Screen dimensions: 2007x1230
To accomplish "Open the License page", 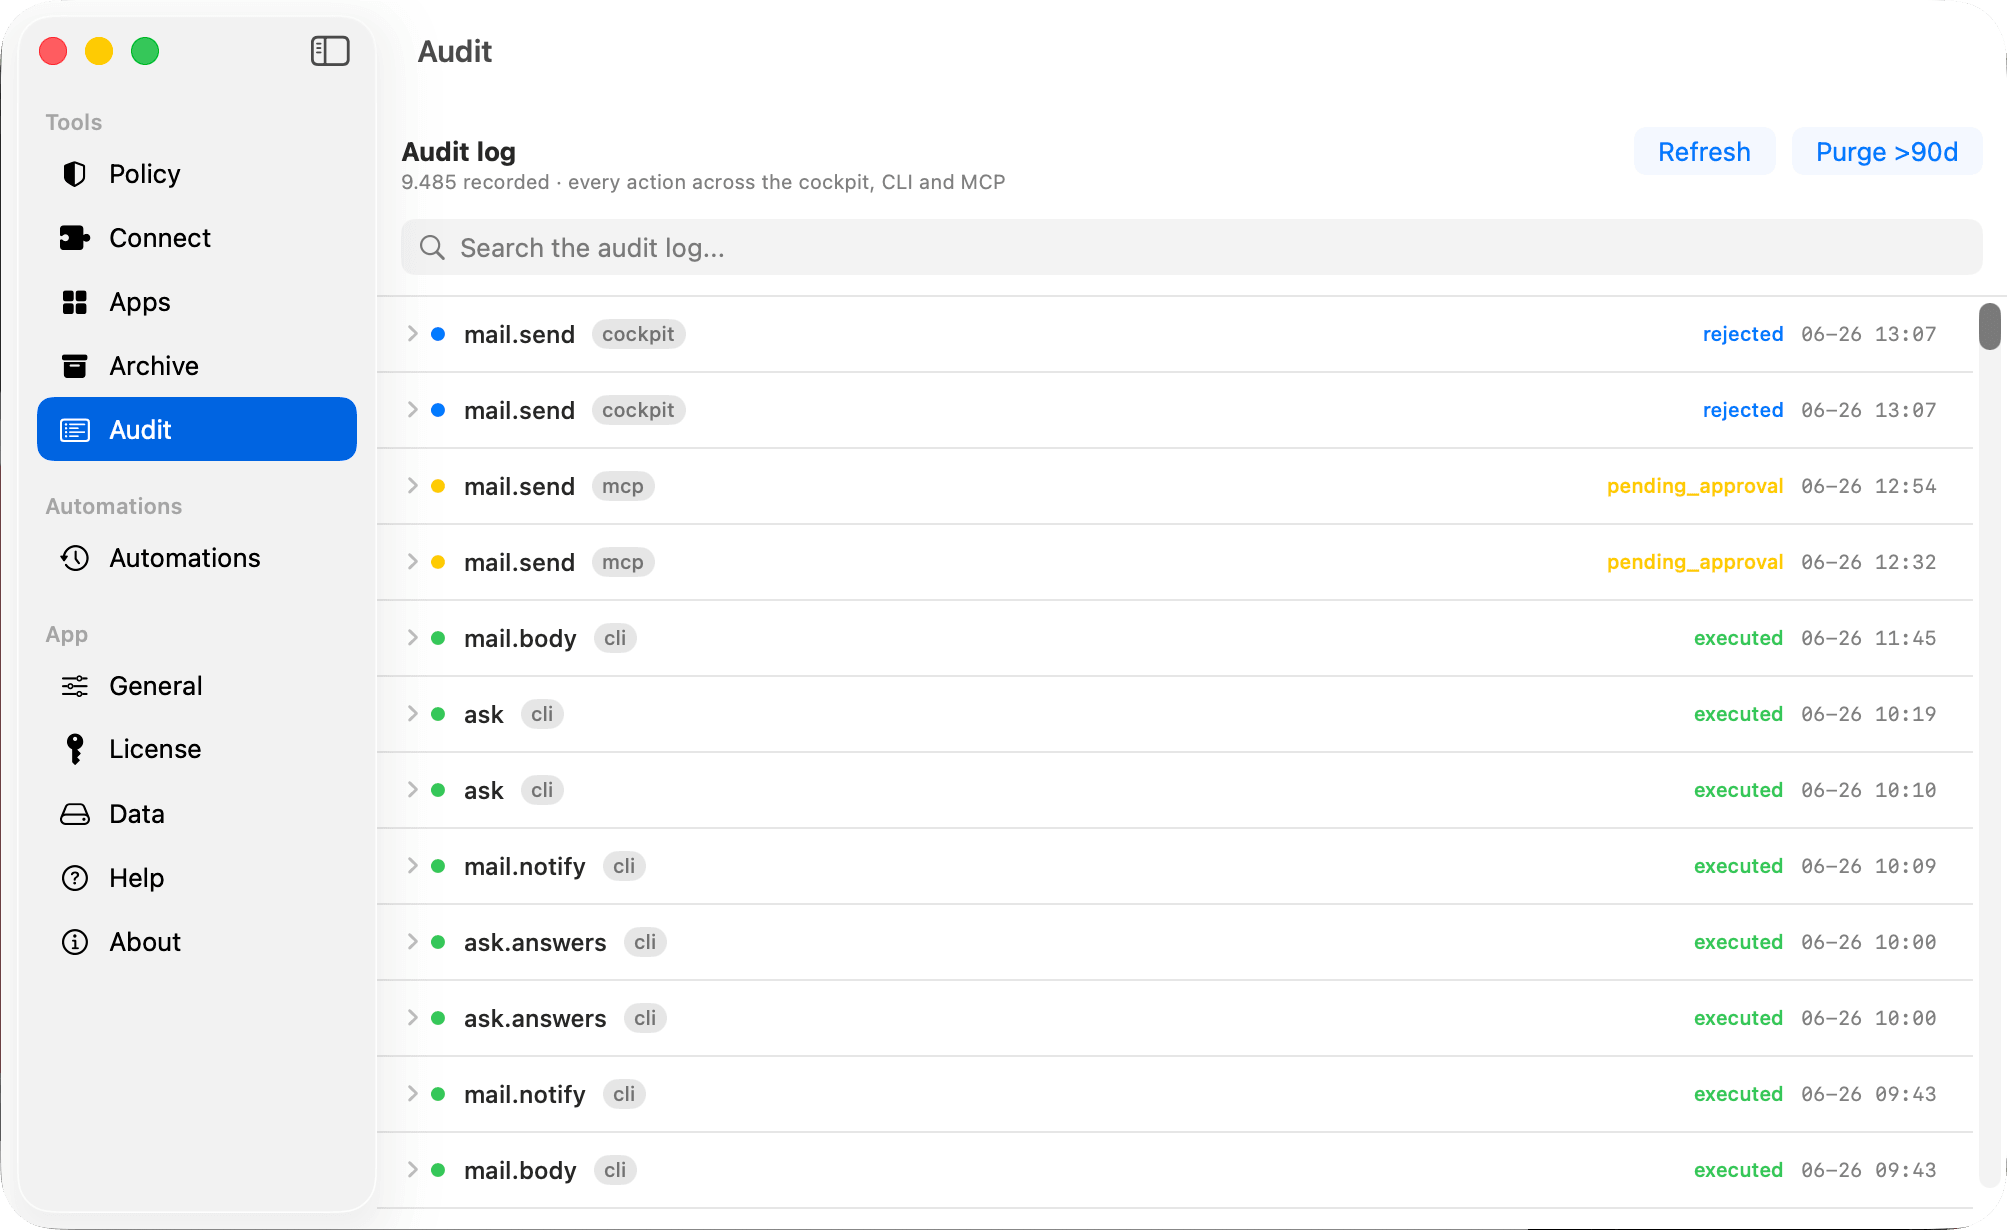I will tap(197, 749).
